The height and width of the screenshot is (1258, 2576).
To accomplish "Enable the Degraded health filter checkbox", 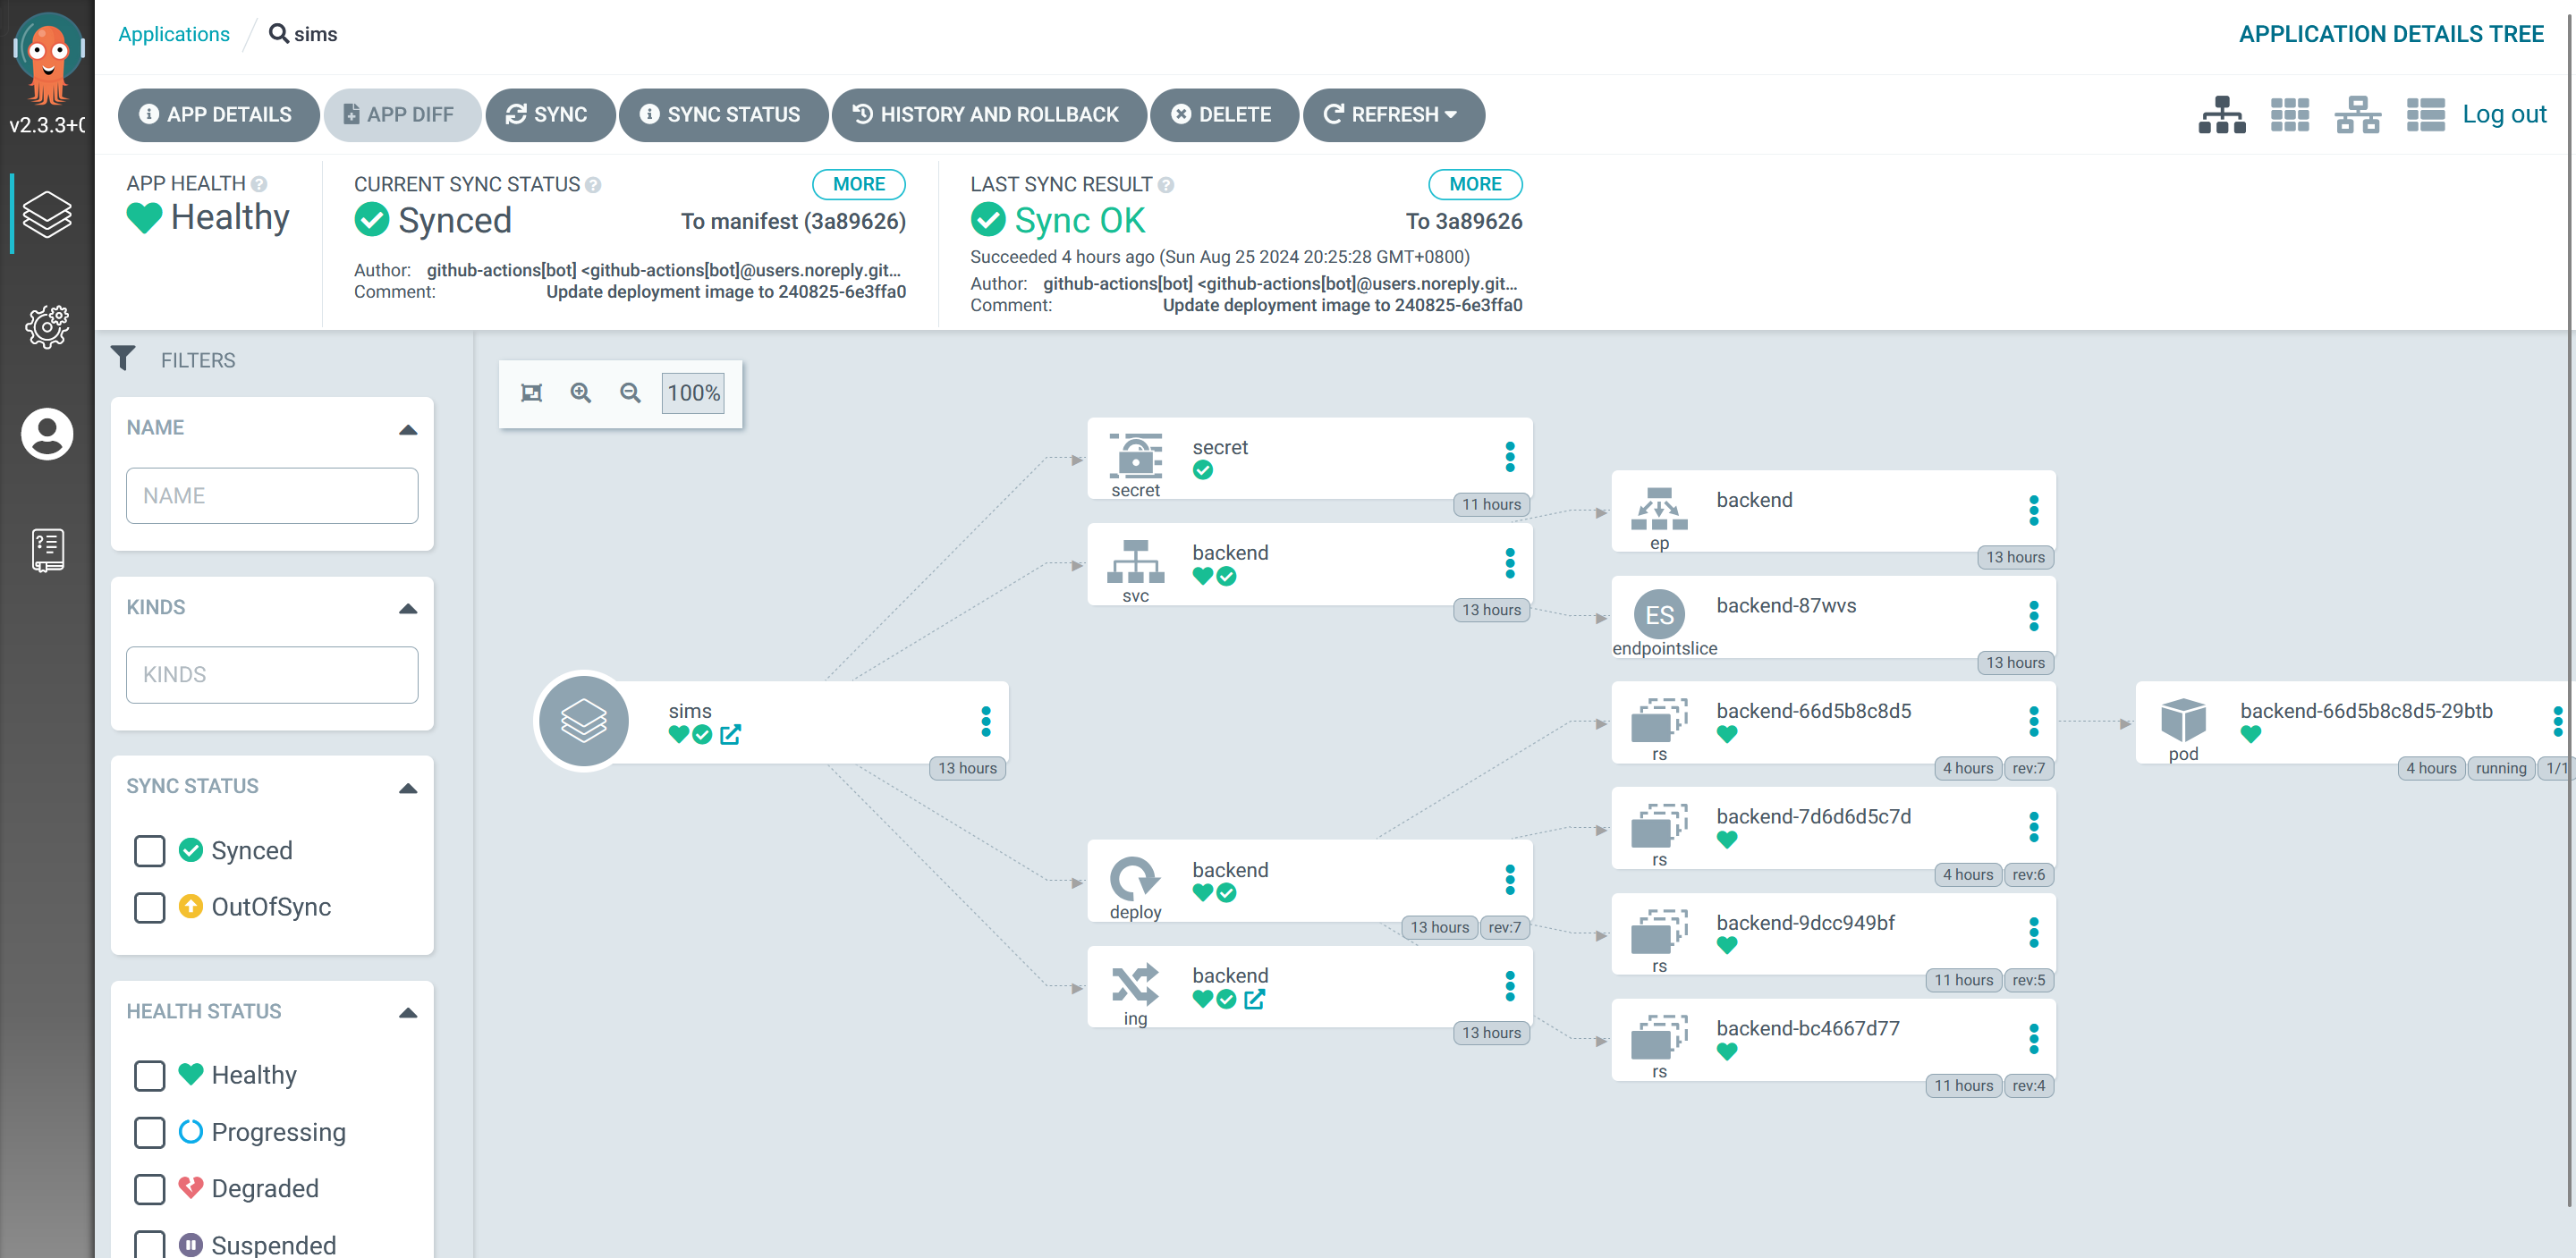I will [150, 1189].
